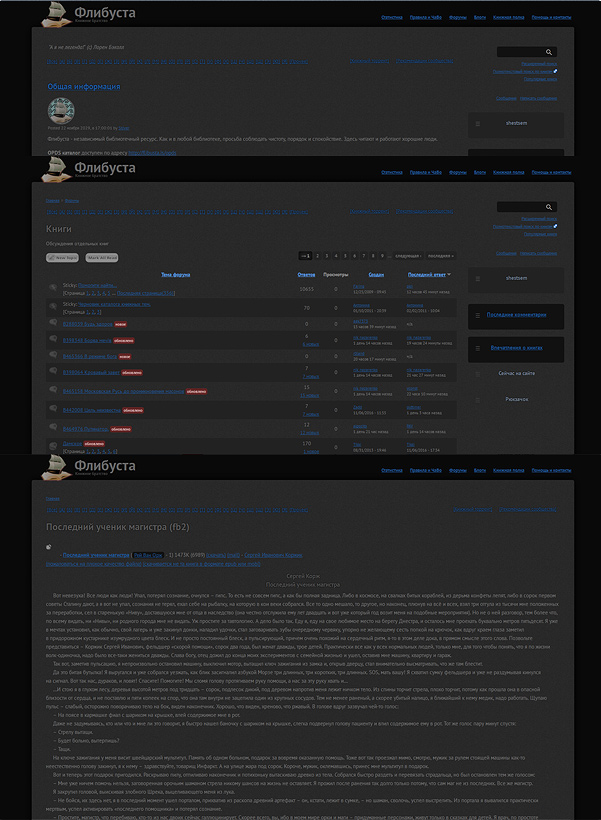Click the Форумы breadcrumb on the Книги page
Image resolution: width=601 pixels, height=820 pixels.
coord(72,201)
